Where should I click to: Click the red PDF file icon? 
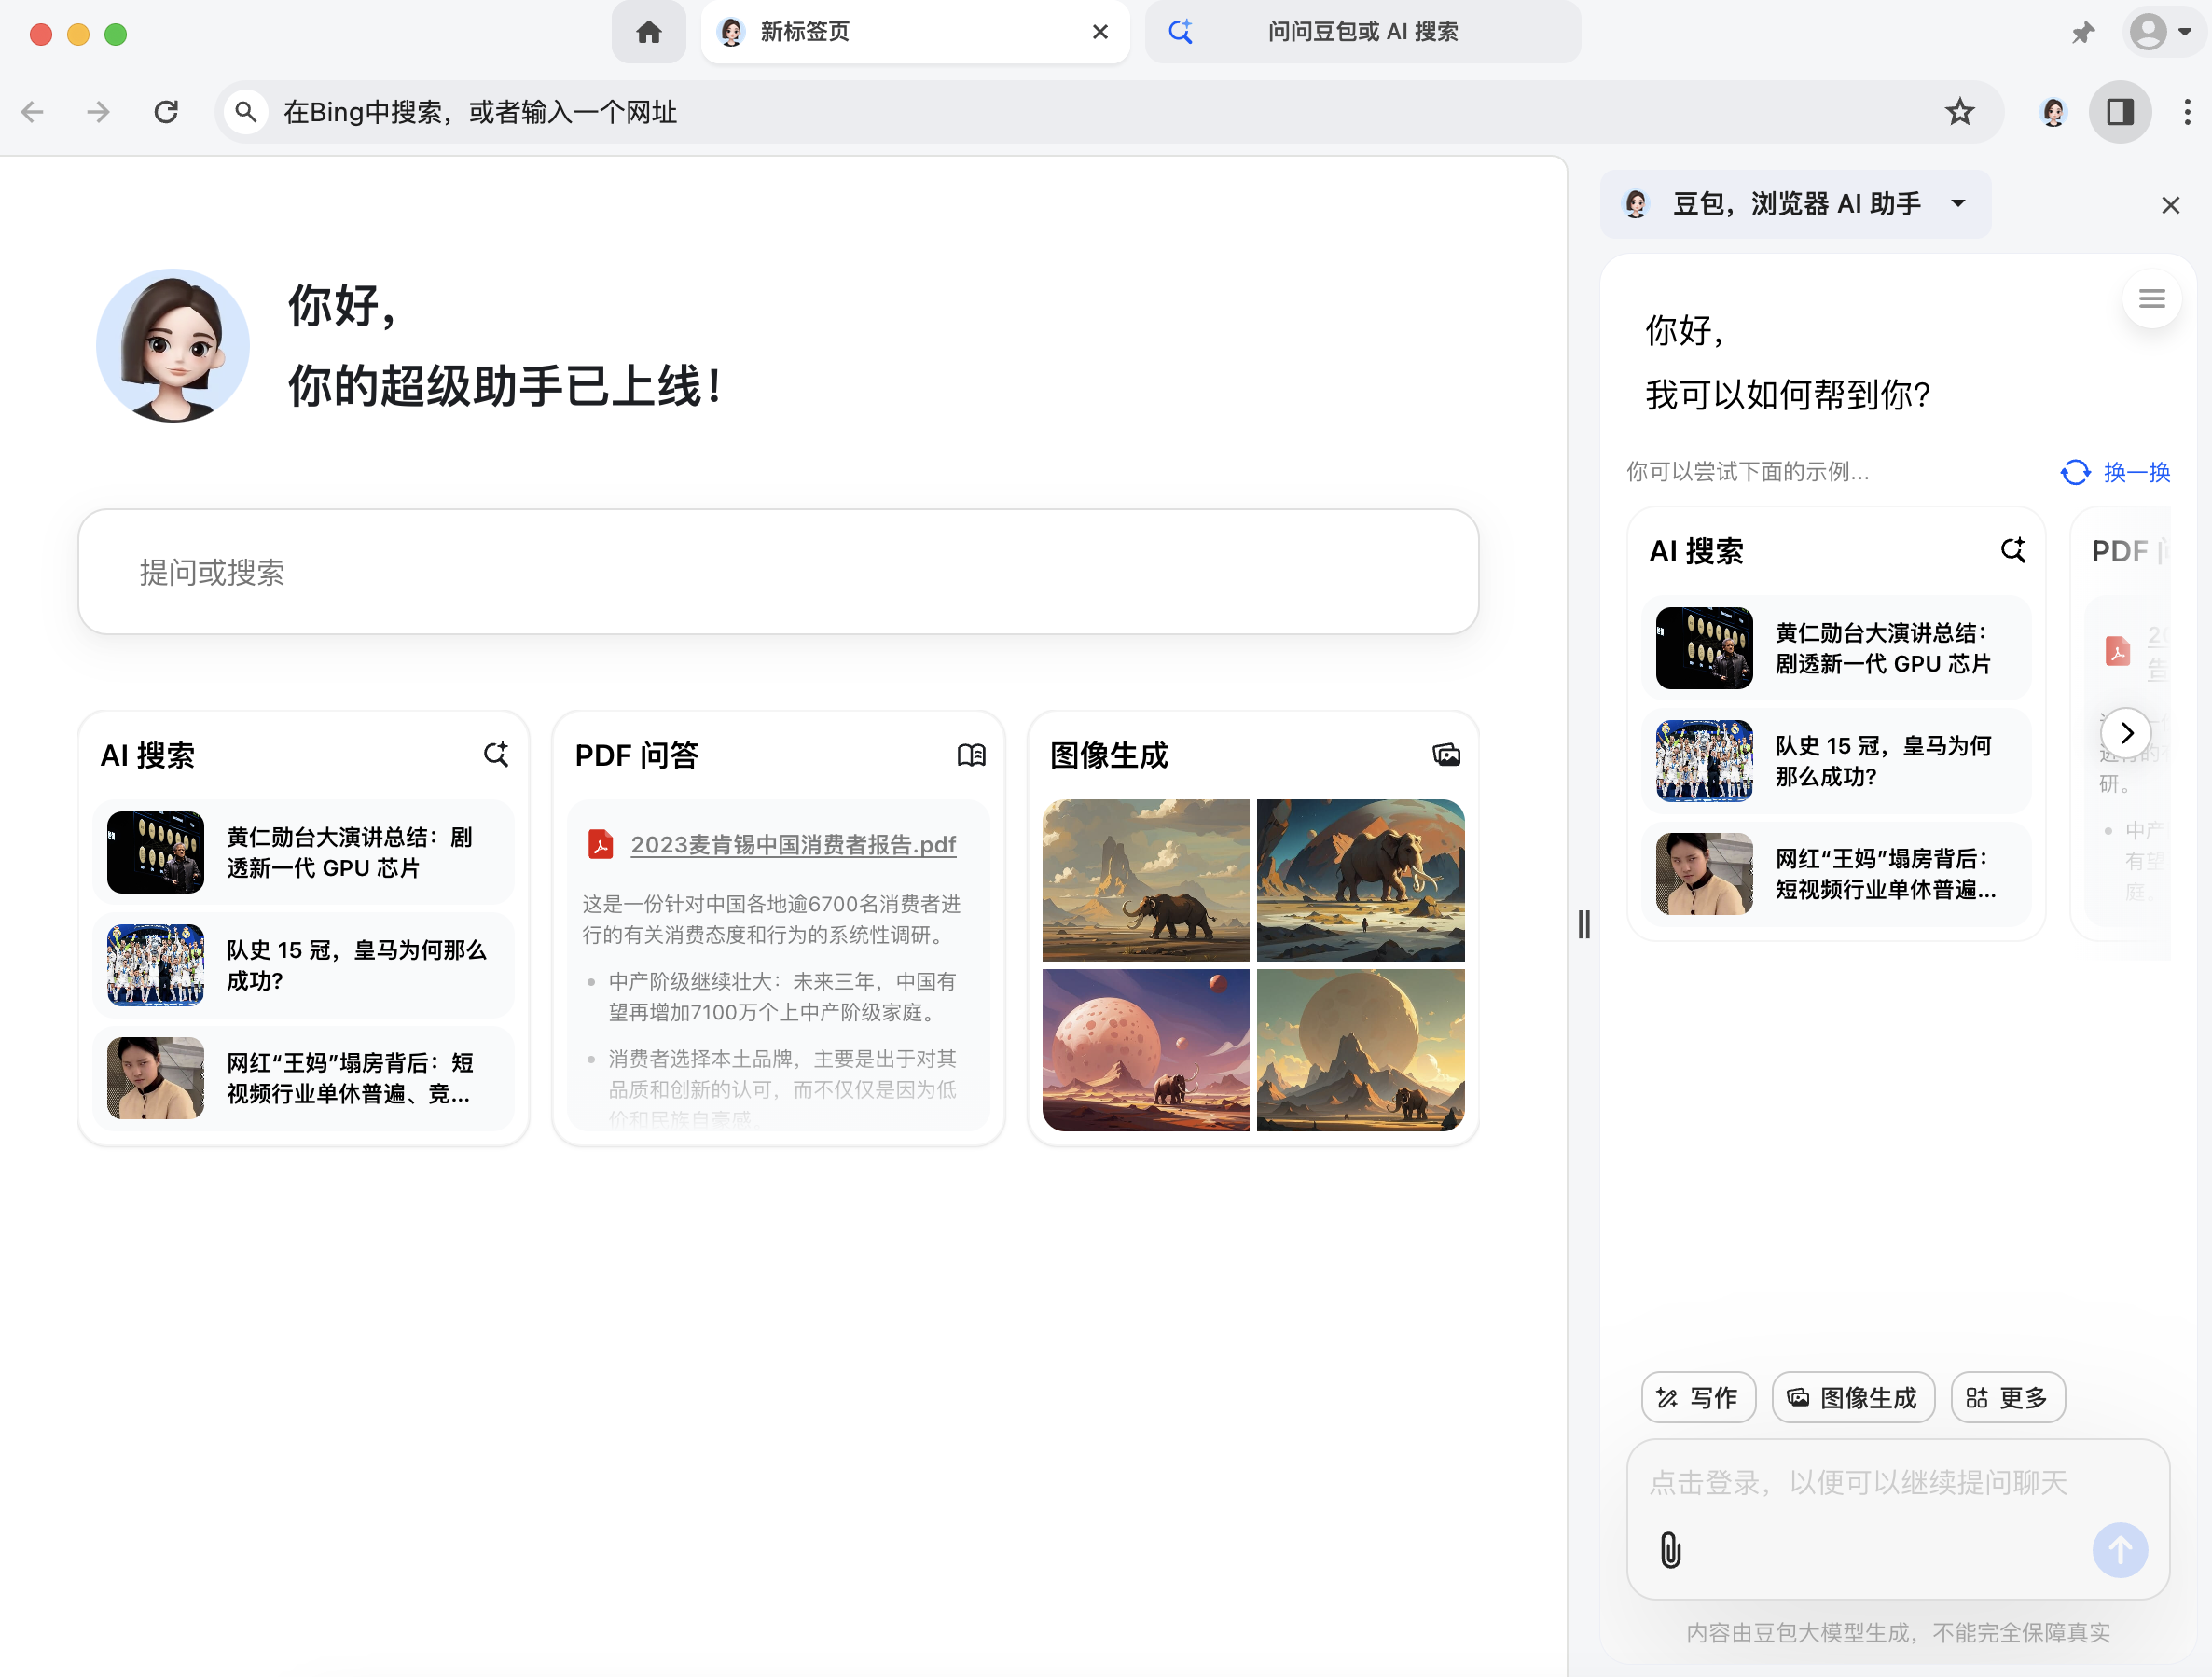coord(600,844)
